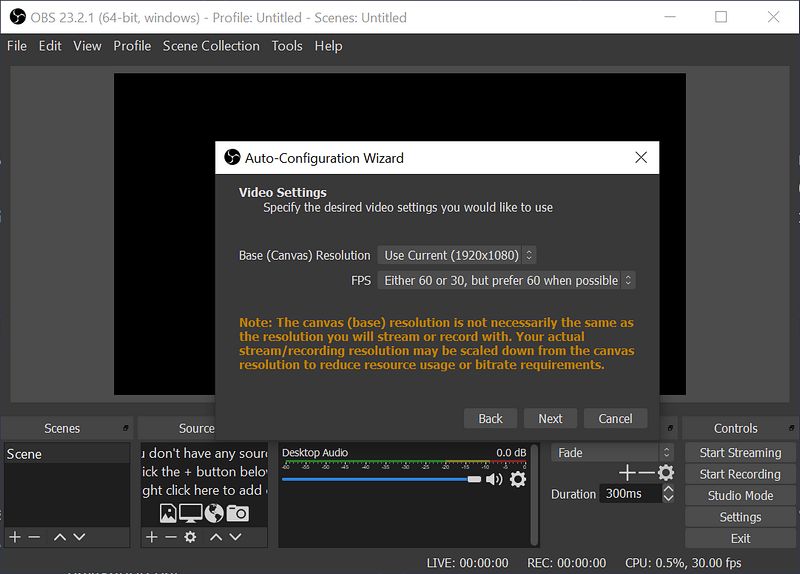Screen dimensions: 800x574
Task: Click Next in the wizard
Action: pos(550,418)
